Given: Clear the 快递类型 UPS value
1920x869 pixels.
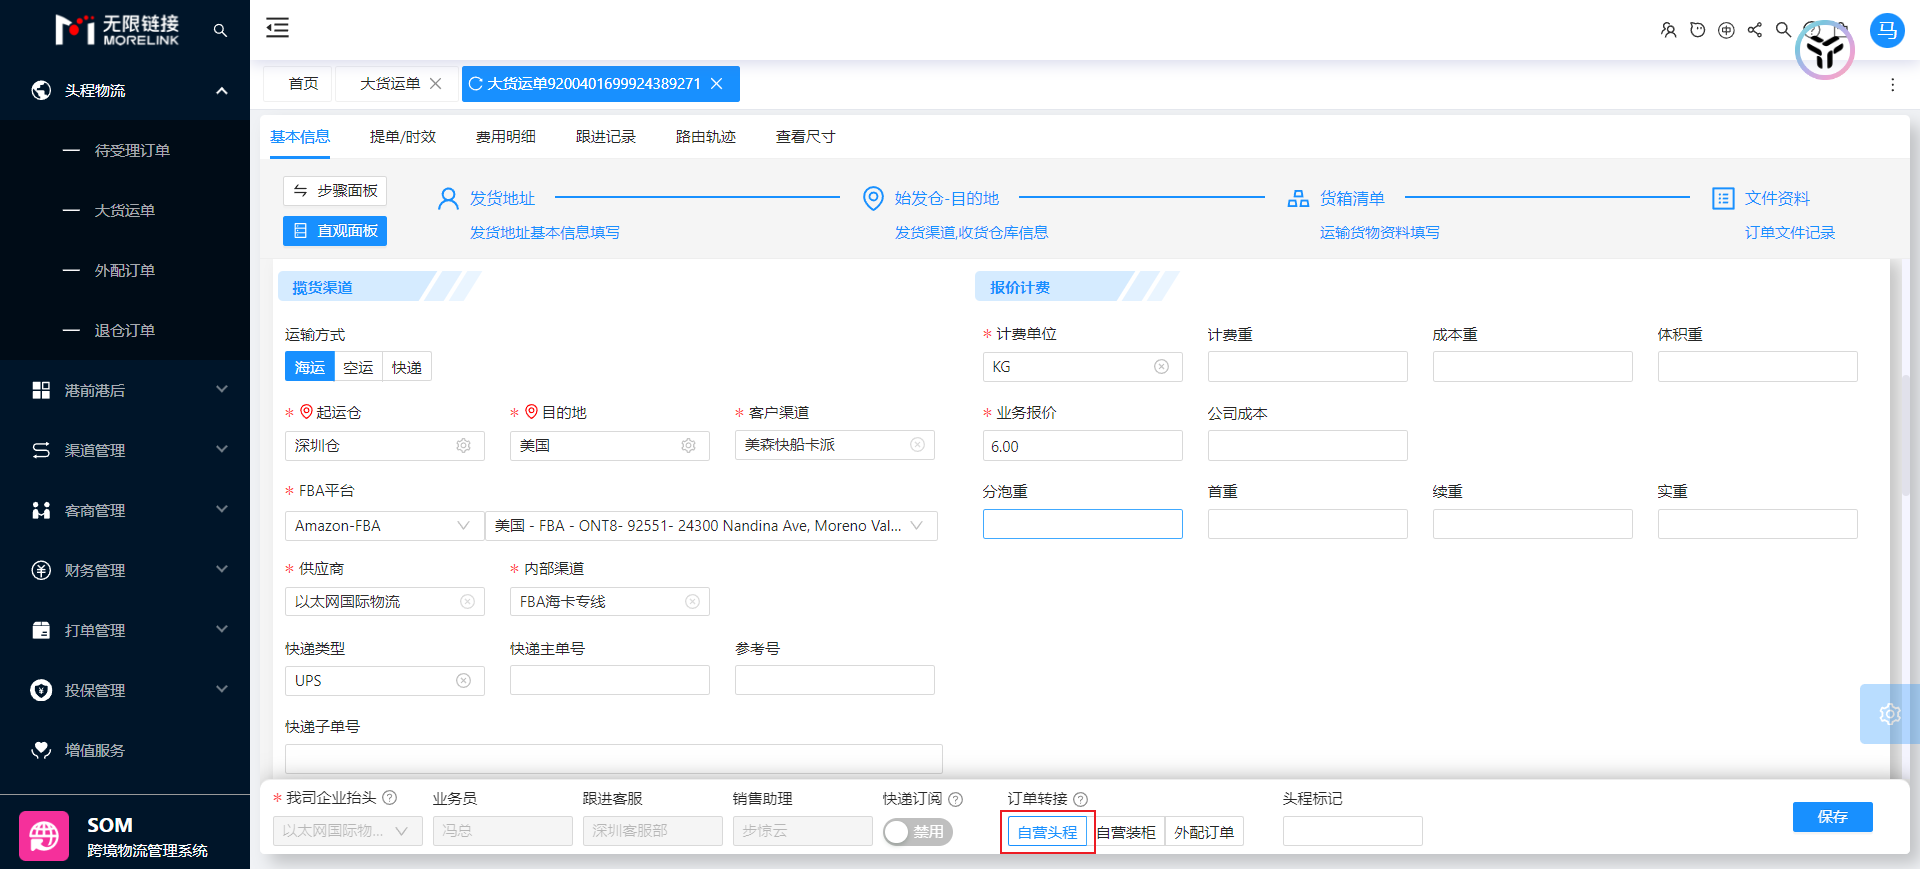Looking at the screenshot, I should pos(464,681).
